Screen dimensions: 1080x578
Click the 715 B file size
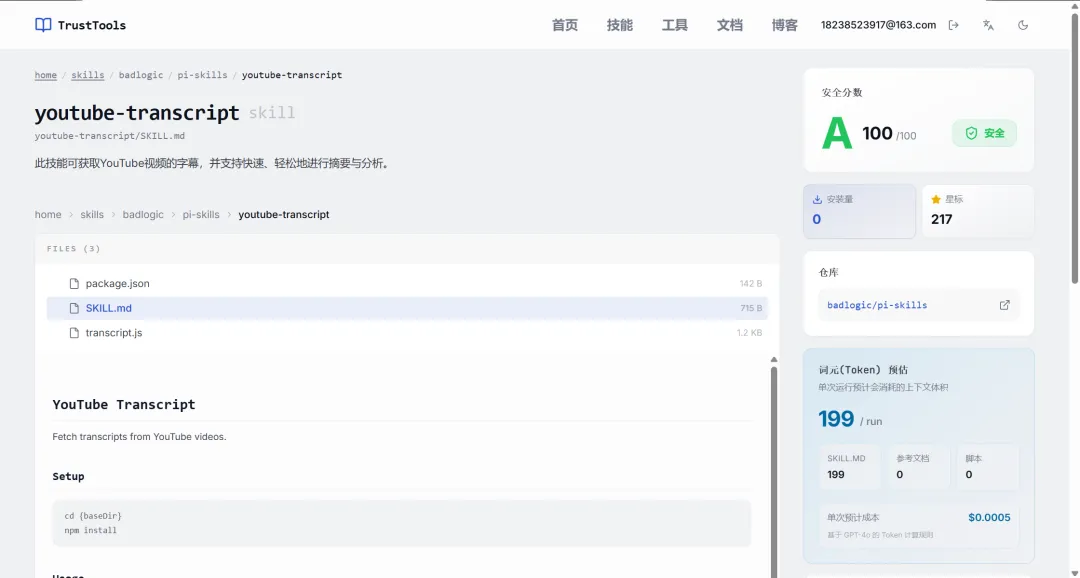751,308
